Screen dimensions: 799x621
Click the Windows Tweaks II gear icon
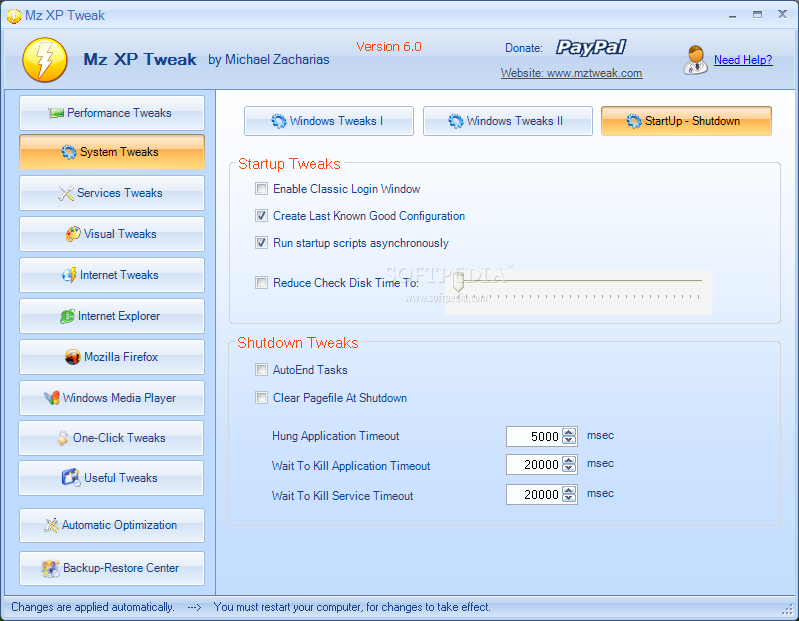[456, 121]
